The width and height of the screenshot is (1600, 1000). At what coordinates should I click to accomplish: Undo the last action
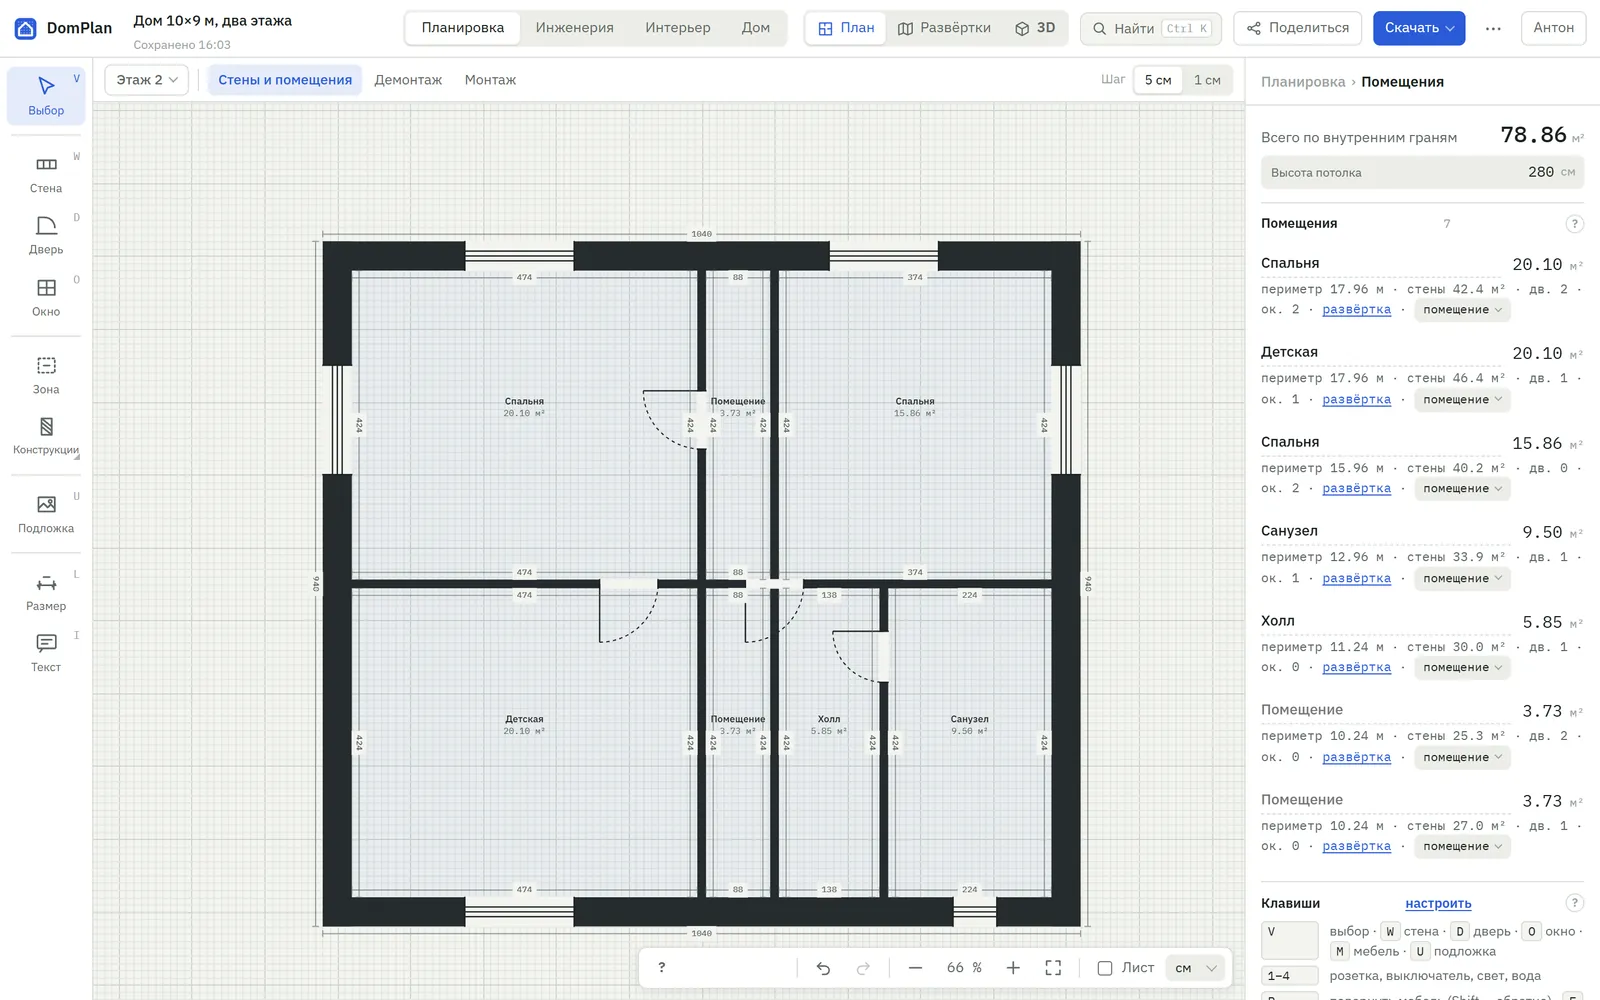[823, 968]
